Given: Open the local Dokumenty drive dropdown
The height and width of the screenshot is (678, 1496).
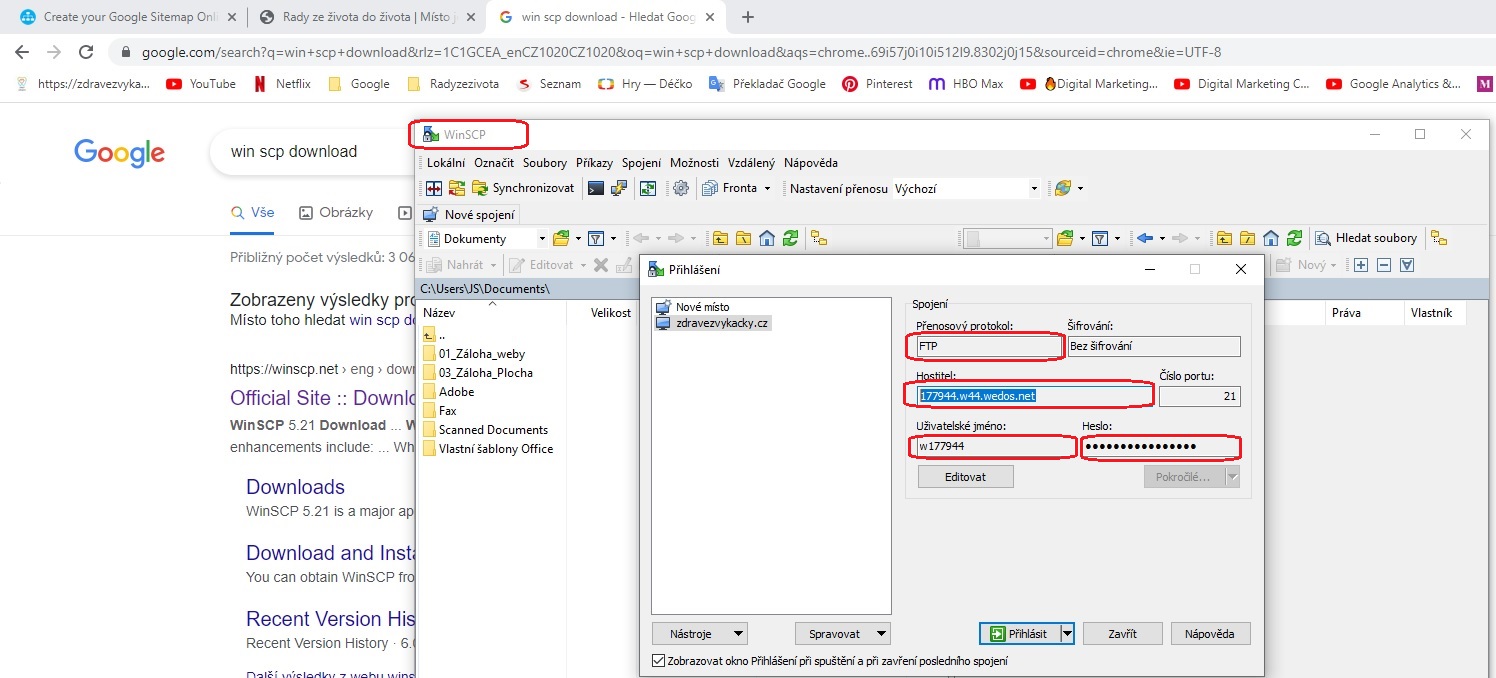Looking at the screenshot, I should [x=486, y=238].
